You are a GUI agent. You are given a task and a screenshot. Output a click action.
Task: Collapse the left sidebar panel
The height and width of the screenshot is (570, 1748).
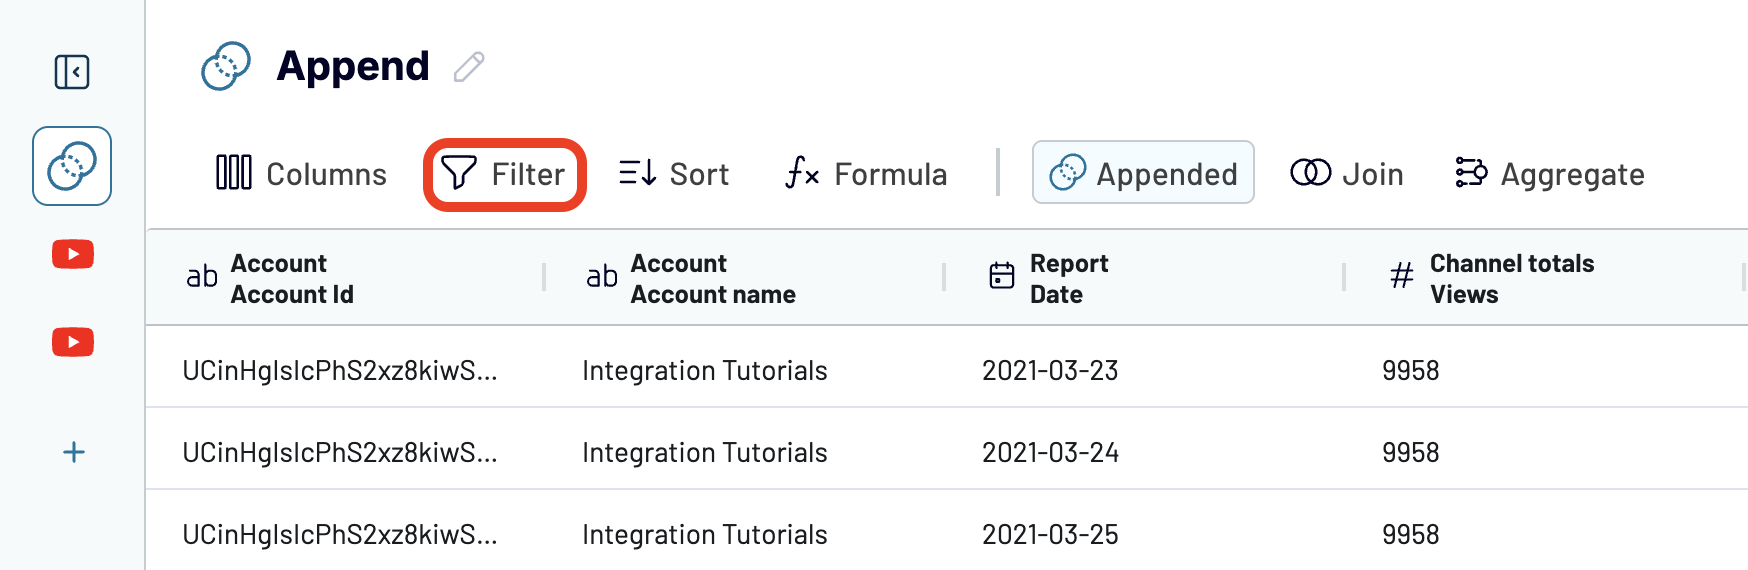[x=72, y=72]
